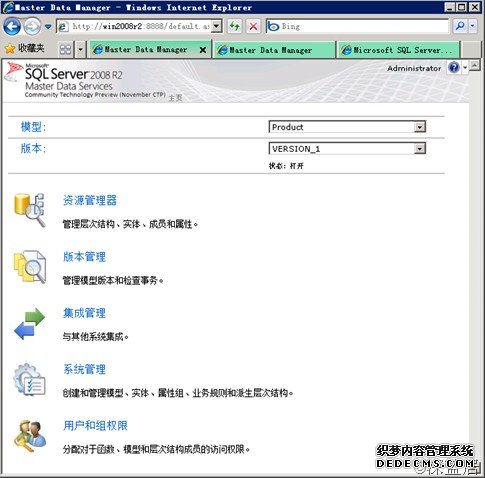Screen dimensions: 485x478
Task: Close the active Master Data Manager tab
Action: pyautogui.click(x=203, y=50)
